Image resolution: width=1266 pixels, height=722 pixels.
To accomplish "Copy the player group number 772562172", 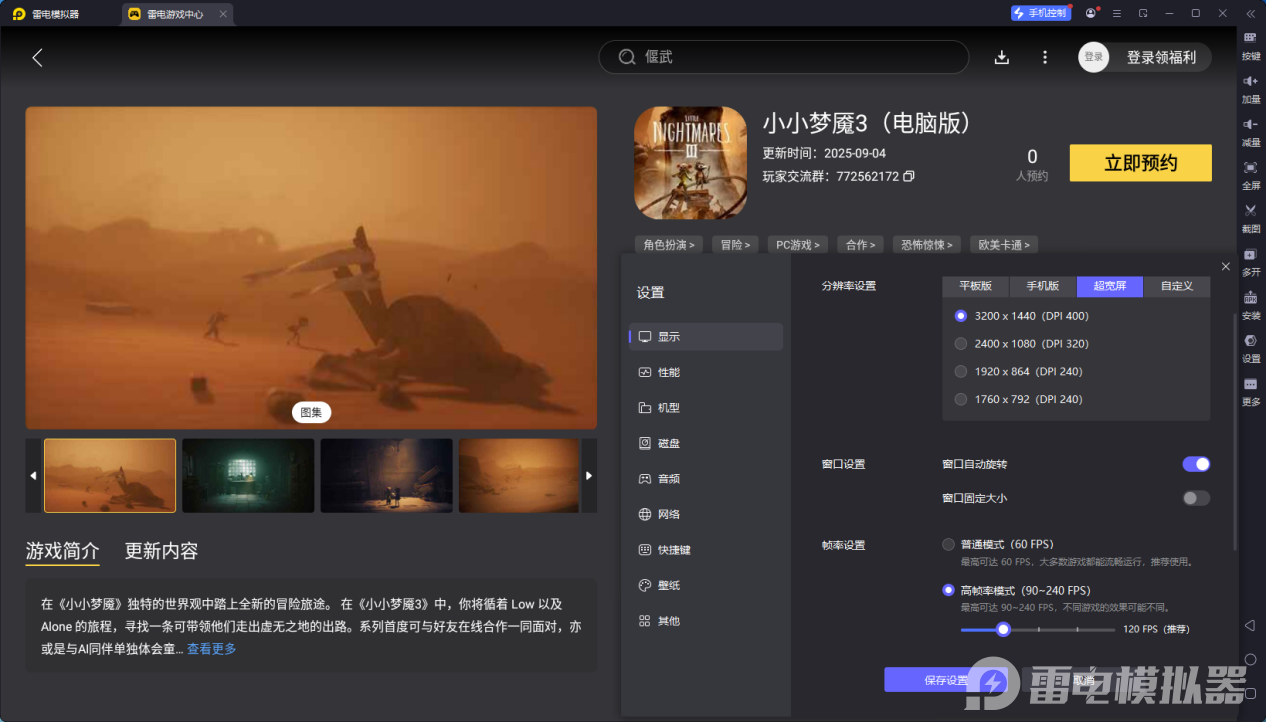I will [909, 176].
